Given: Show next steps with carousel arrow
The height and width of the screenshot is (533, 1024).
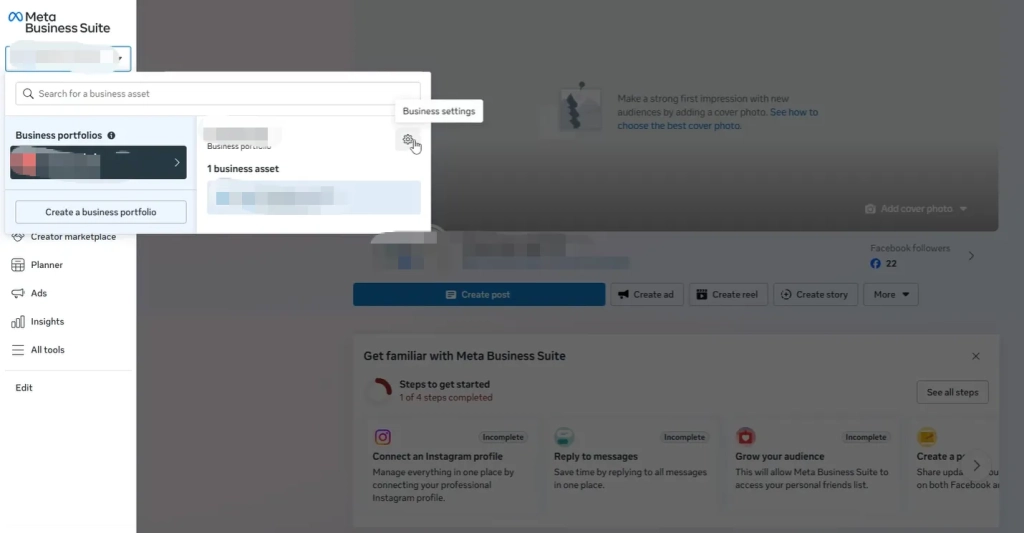Looking at the screenshot, I should tap(976, 466).
